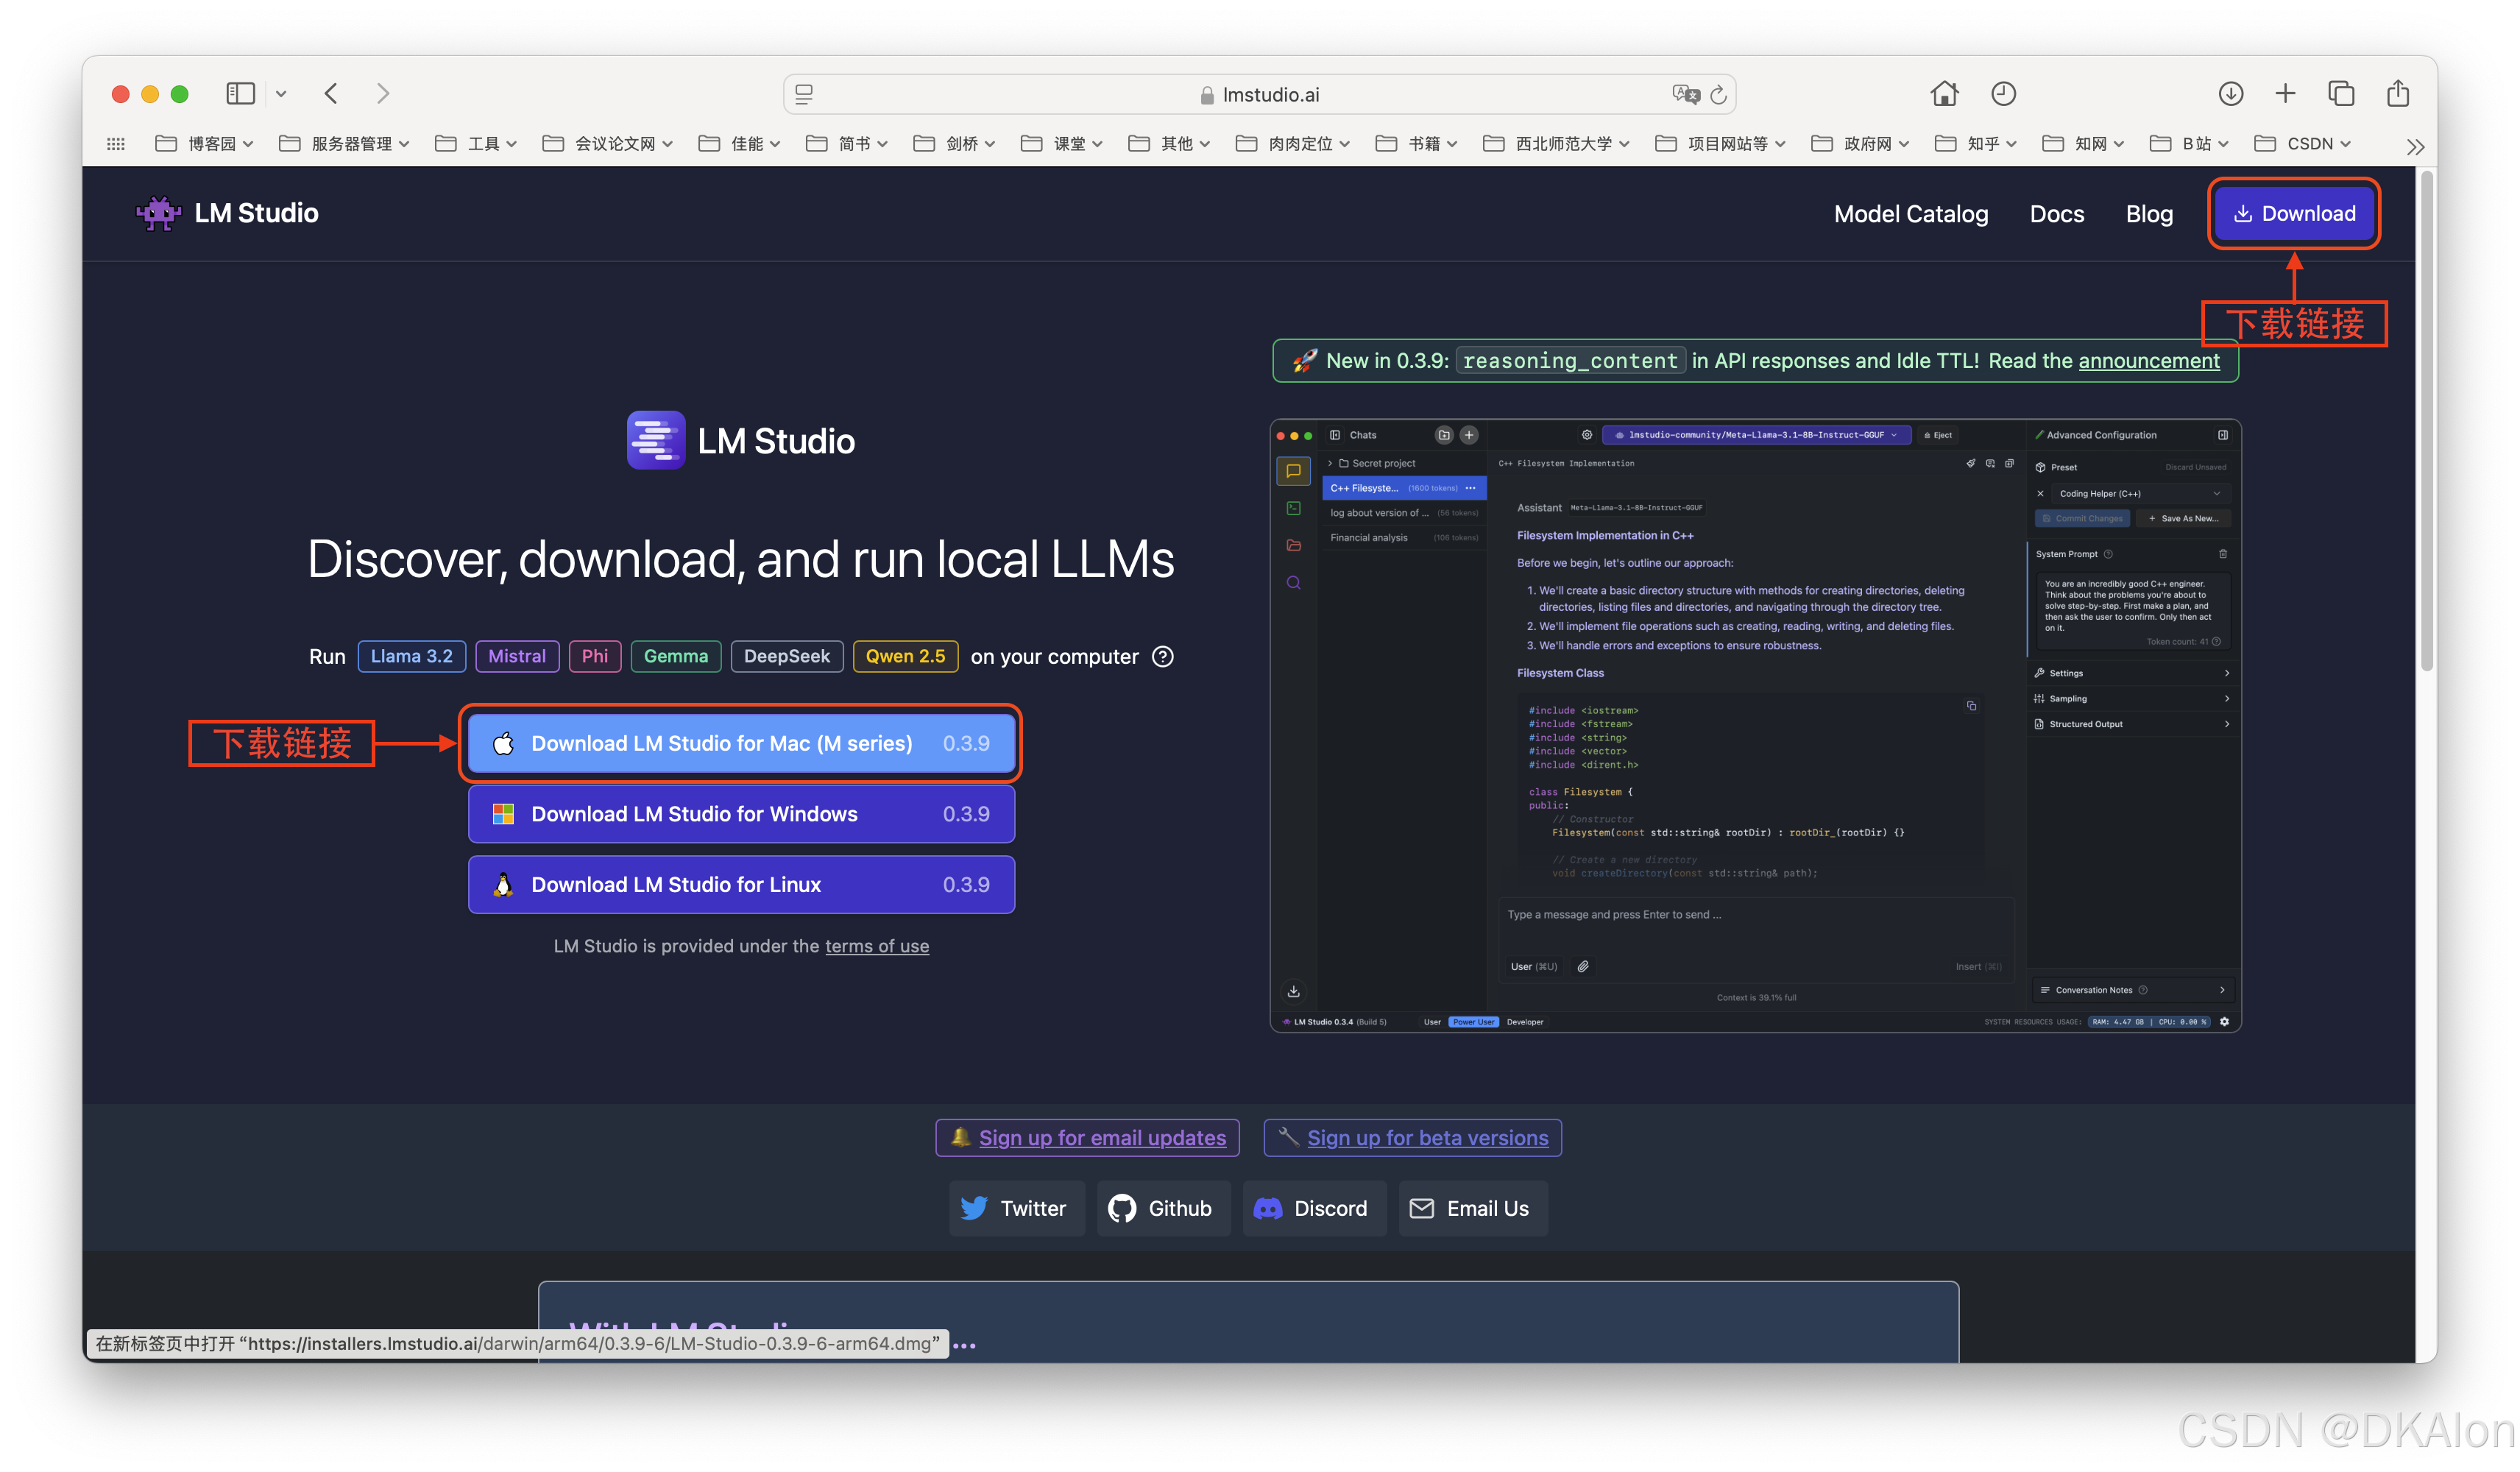Switch to User mode in status bar

pos(1433,1021)
